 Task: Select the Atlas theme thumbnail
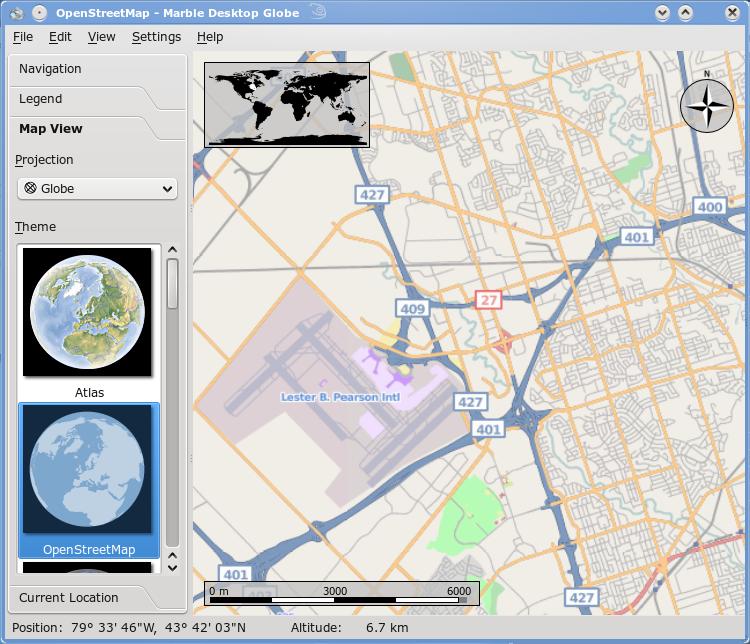click(x=88, y=313)
